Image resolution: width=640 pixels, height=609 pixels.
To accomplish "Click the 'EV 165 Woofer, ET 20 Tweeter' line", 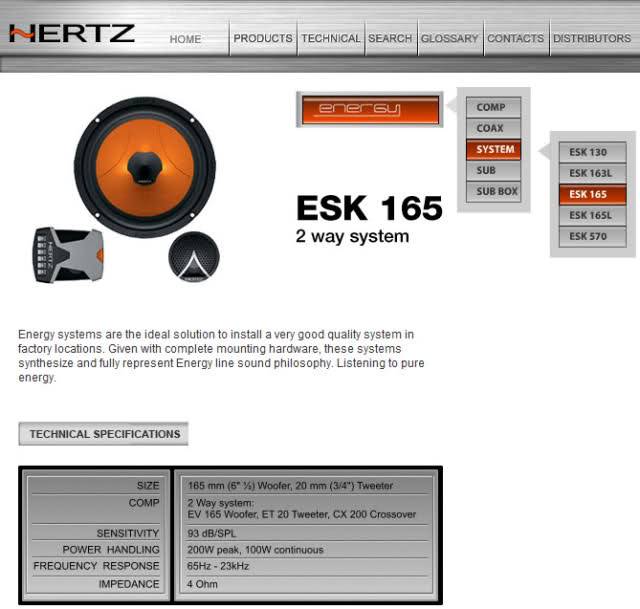I will tap(302, 514).
